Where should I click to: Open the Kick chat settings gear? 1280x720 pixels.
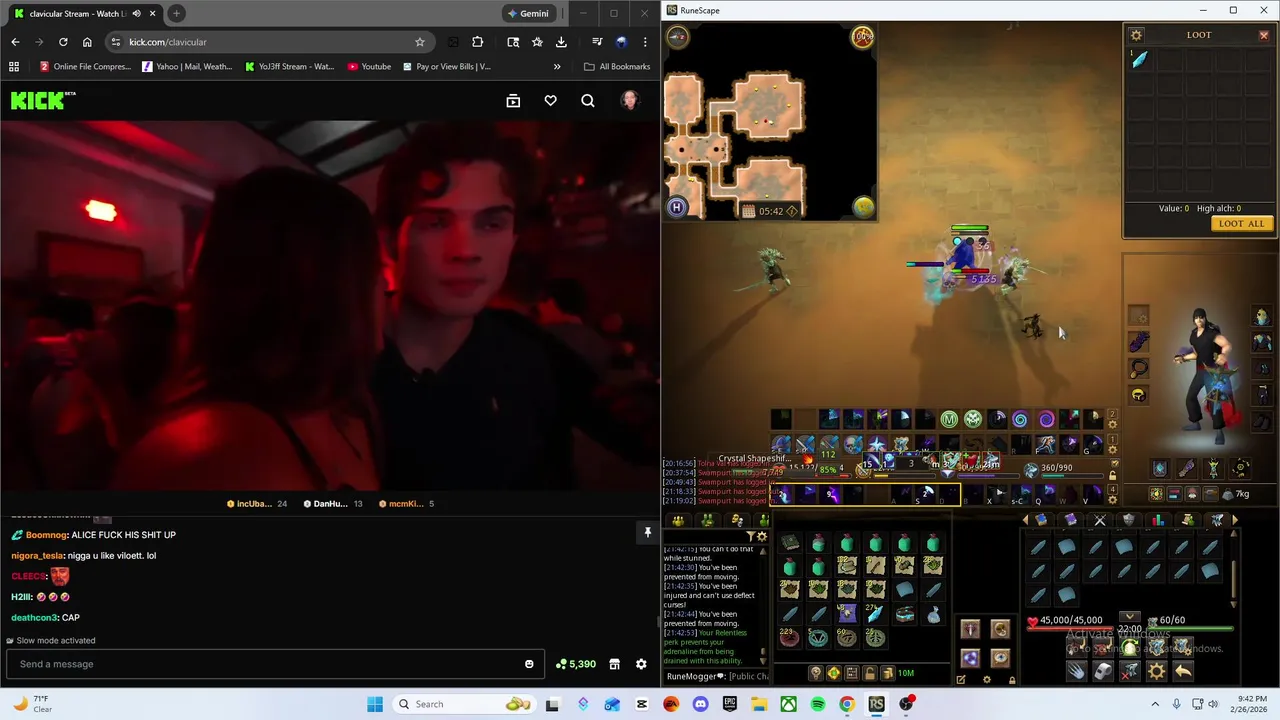[641, 664]
